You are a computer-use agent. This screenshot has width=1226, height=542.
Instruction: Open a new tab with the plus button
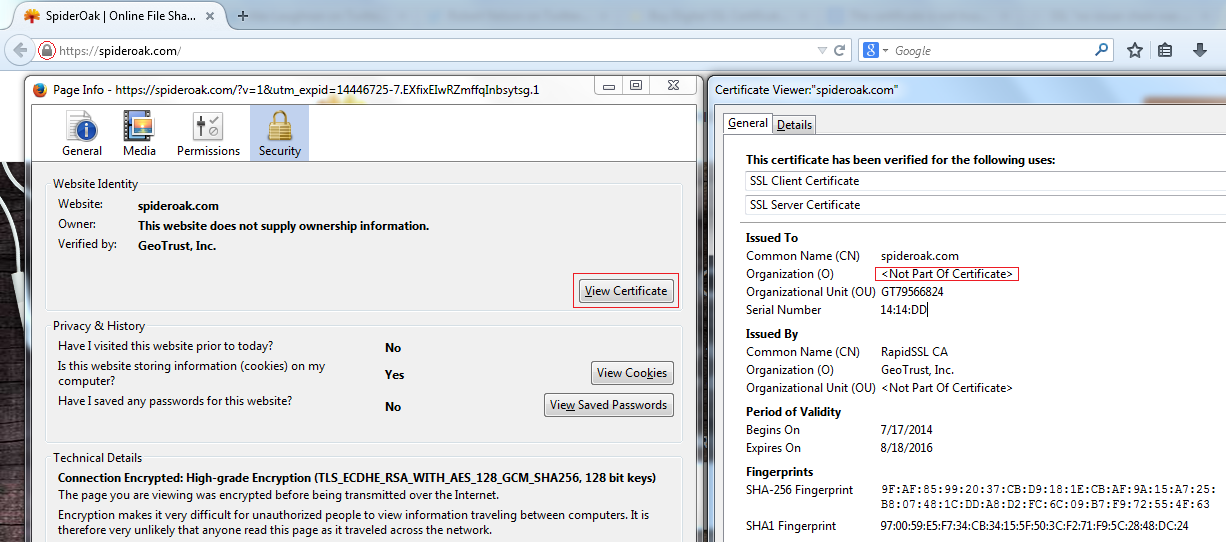click(x=243, y=15)
